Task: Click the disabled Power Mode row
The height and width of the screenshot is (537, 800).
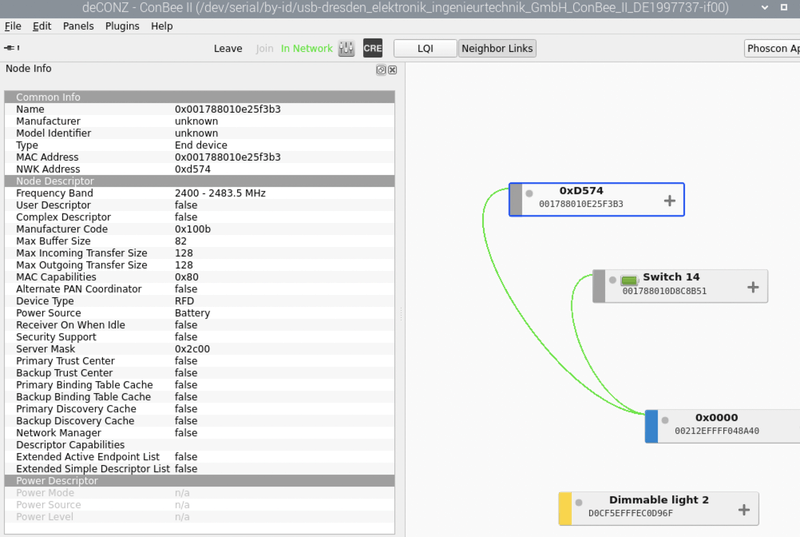Action: coord(199,493)
